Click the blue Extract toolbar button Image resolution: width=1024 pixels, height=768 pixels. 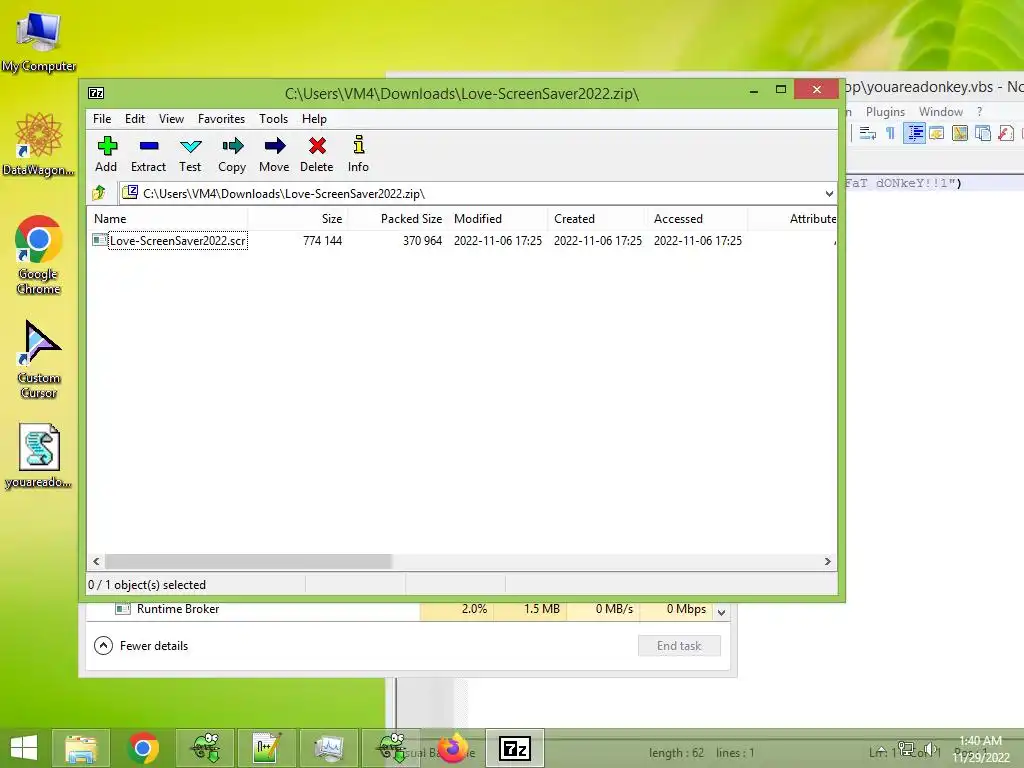pos(148,154)
